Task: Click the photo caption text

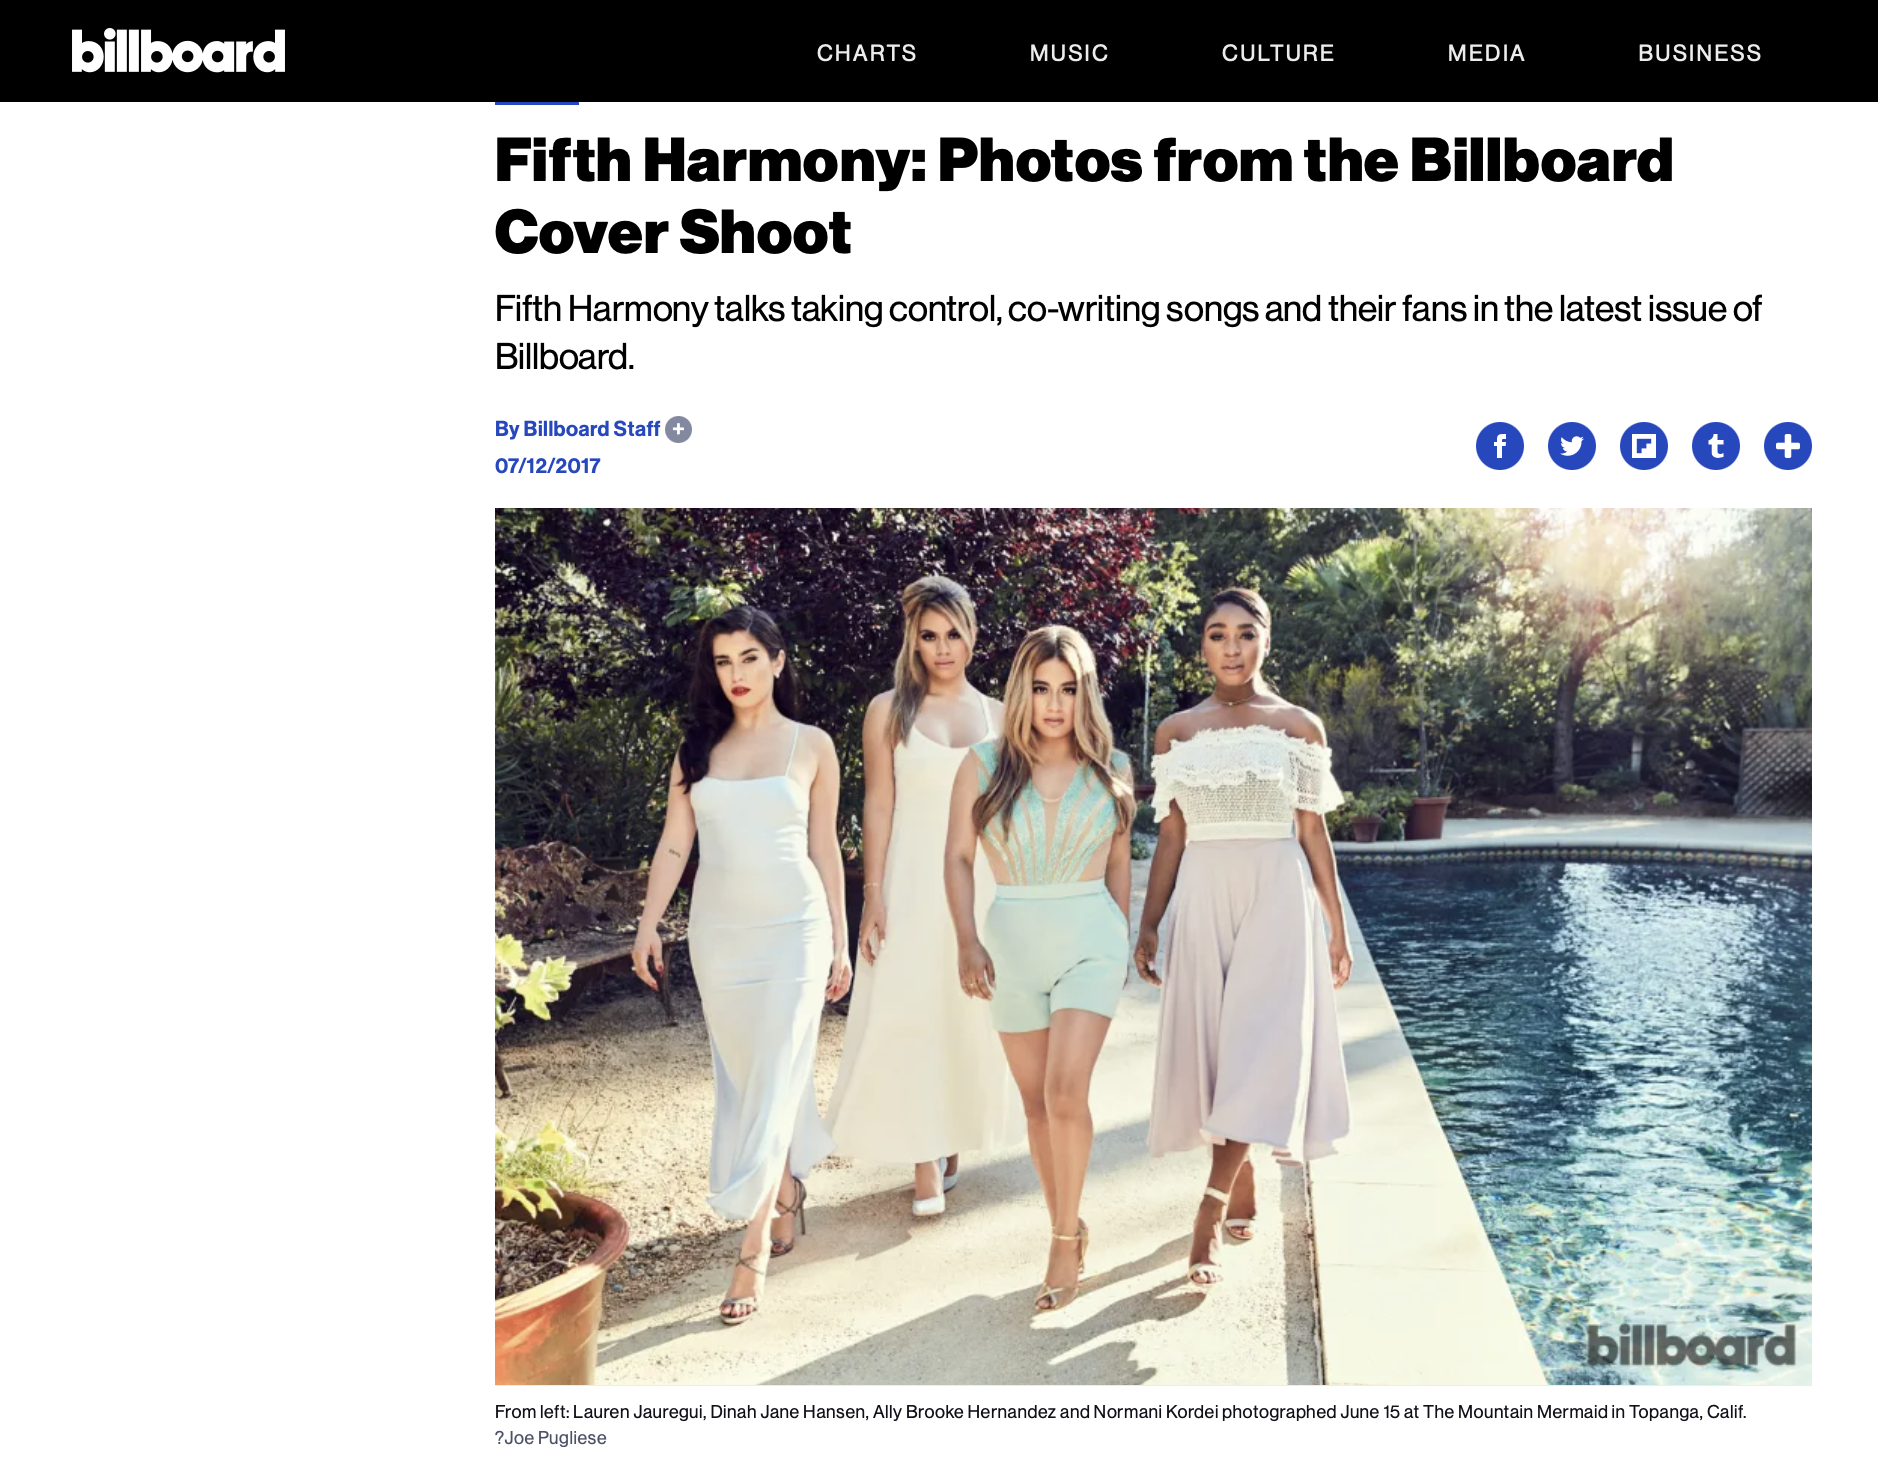Action: [1120, 1412]
